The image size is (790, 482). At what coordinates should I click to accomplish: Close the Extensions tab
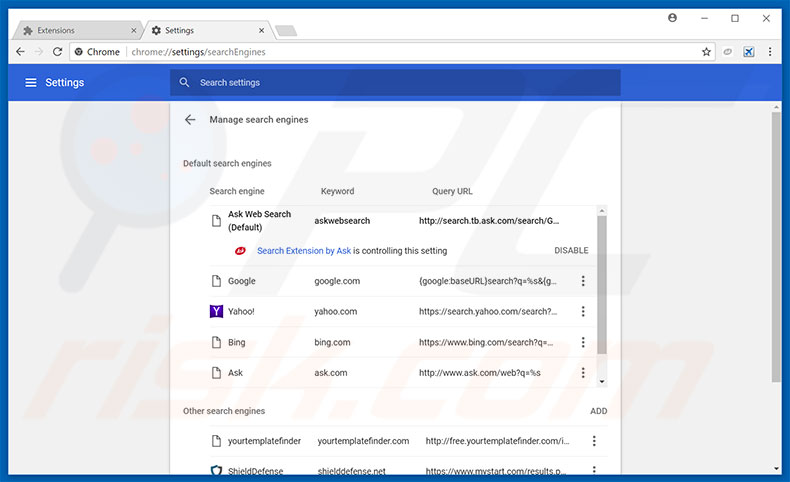coord(134,31)
